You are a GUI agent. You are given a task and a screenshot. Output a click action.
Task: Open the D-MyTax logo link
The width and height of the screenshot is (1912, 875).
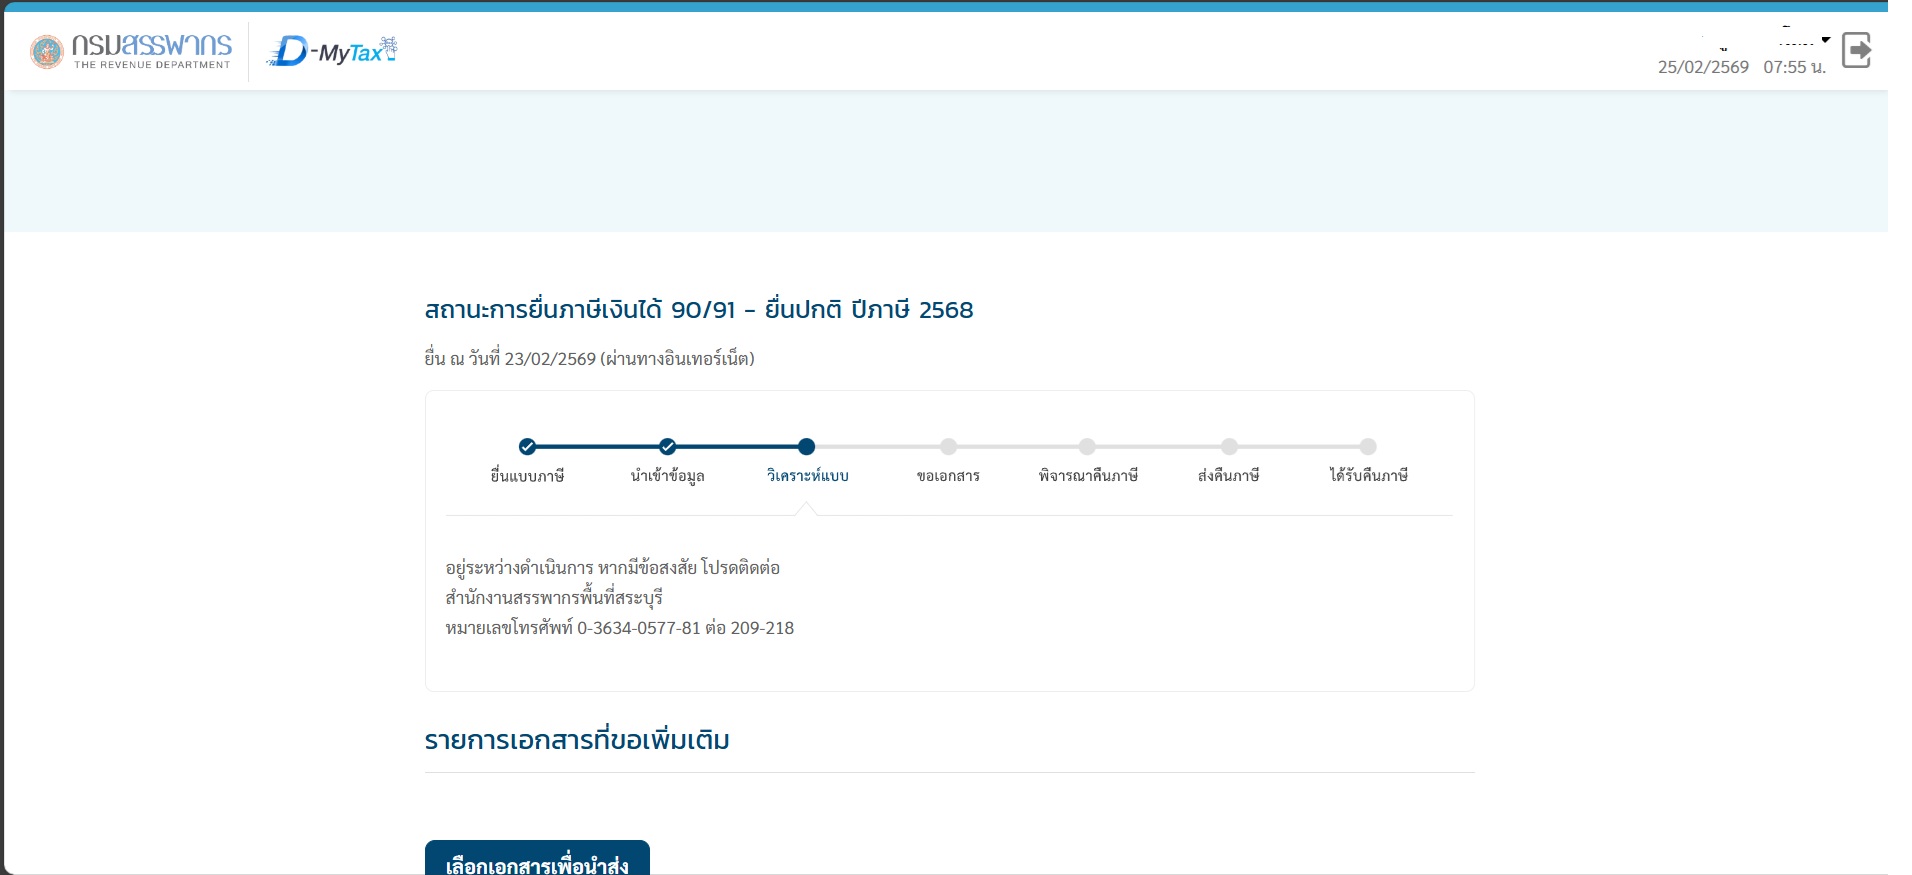[333, 51]
